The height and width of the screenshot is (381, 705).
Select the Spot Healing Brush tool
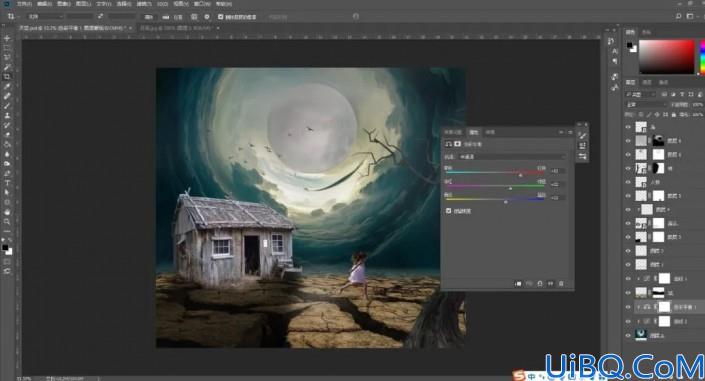(7, 96)
